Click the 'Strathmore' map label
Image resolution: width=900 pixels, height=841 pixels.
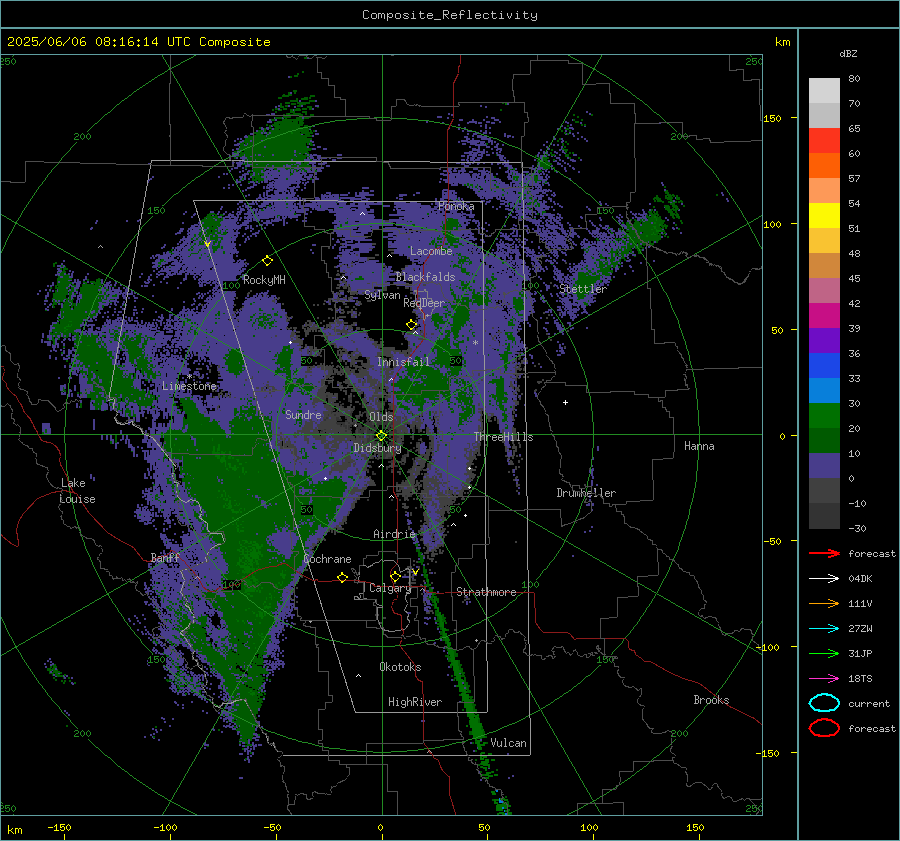point(486,592)
